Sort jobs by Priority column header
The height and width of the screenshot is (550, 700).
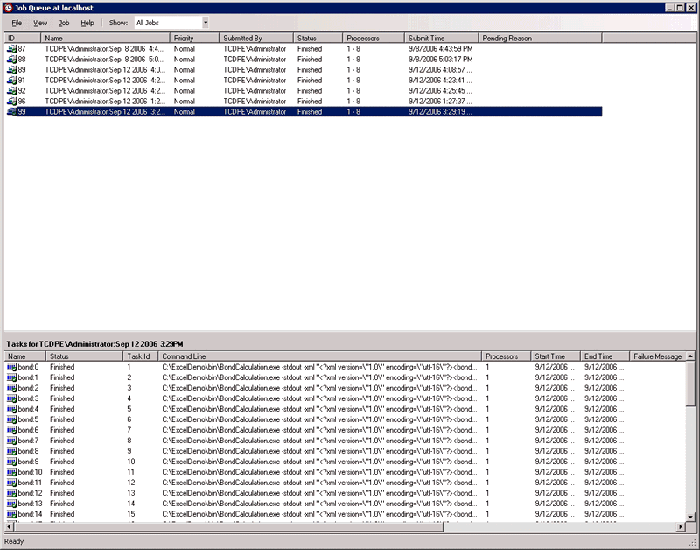tap(195, 38)
